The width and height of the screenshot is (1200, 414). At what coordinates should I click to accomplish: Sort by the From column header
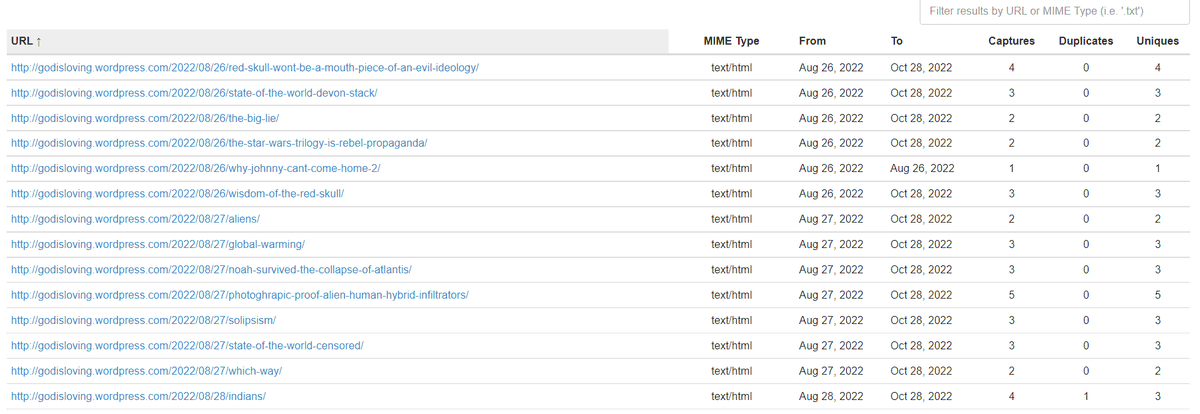pyautogui.click(x=812, y=41)
